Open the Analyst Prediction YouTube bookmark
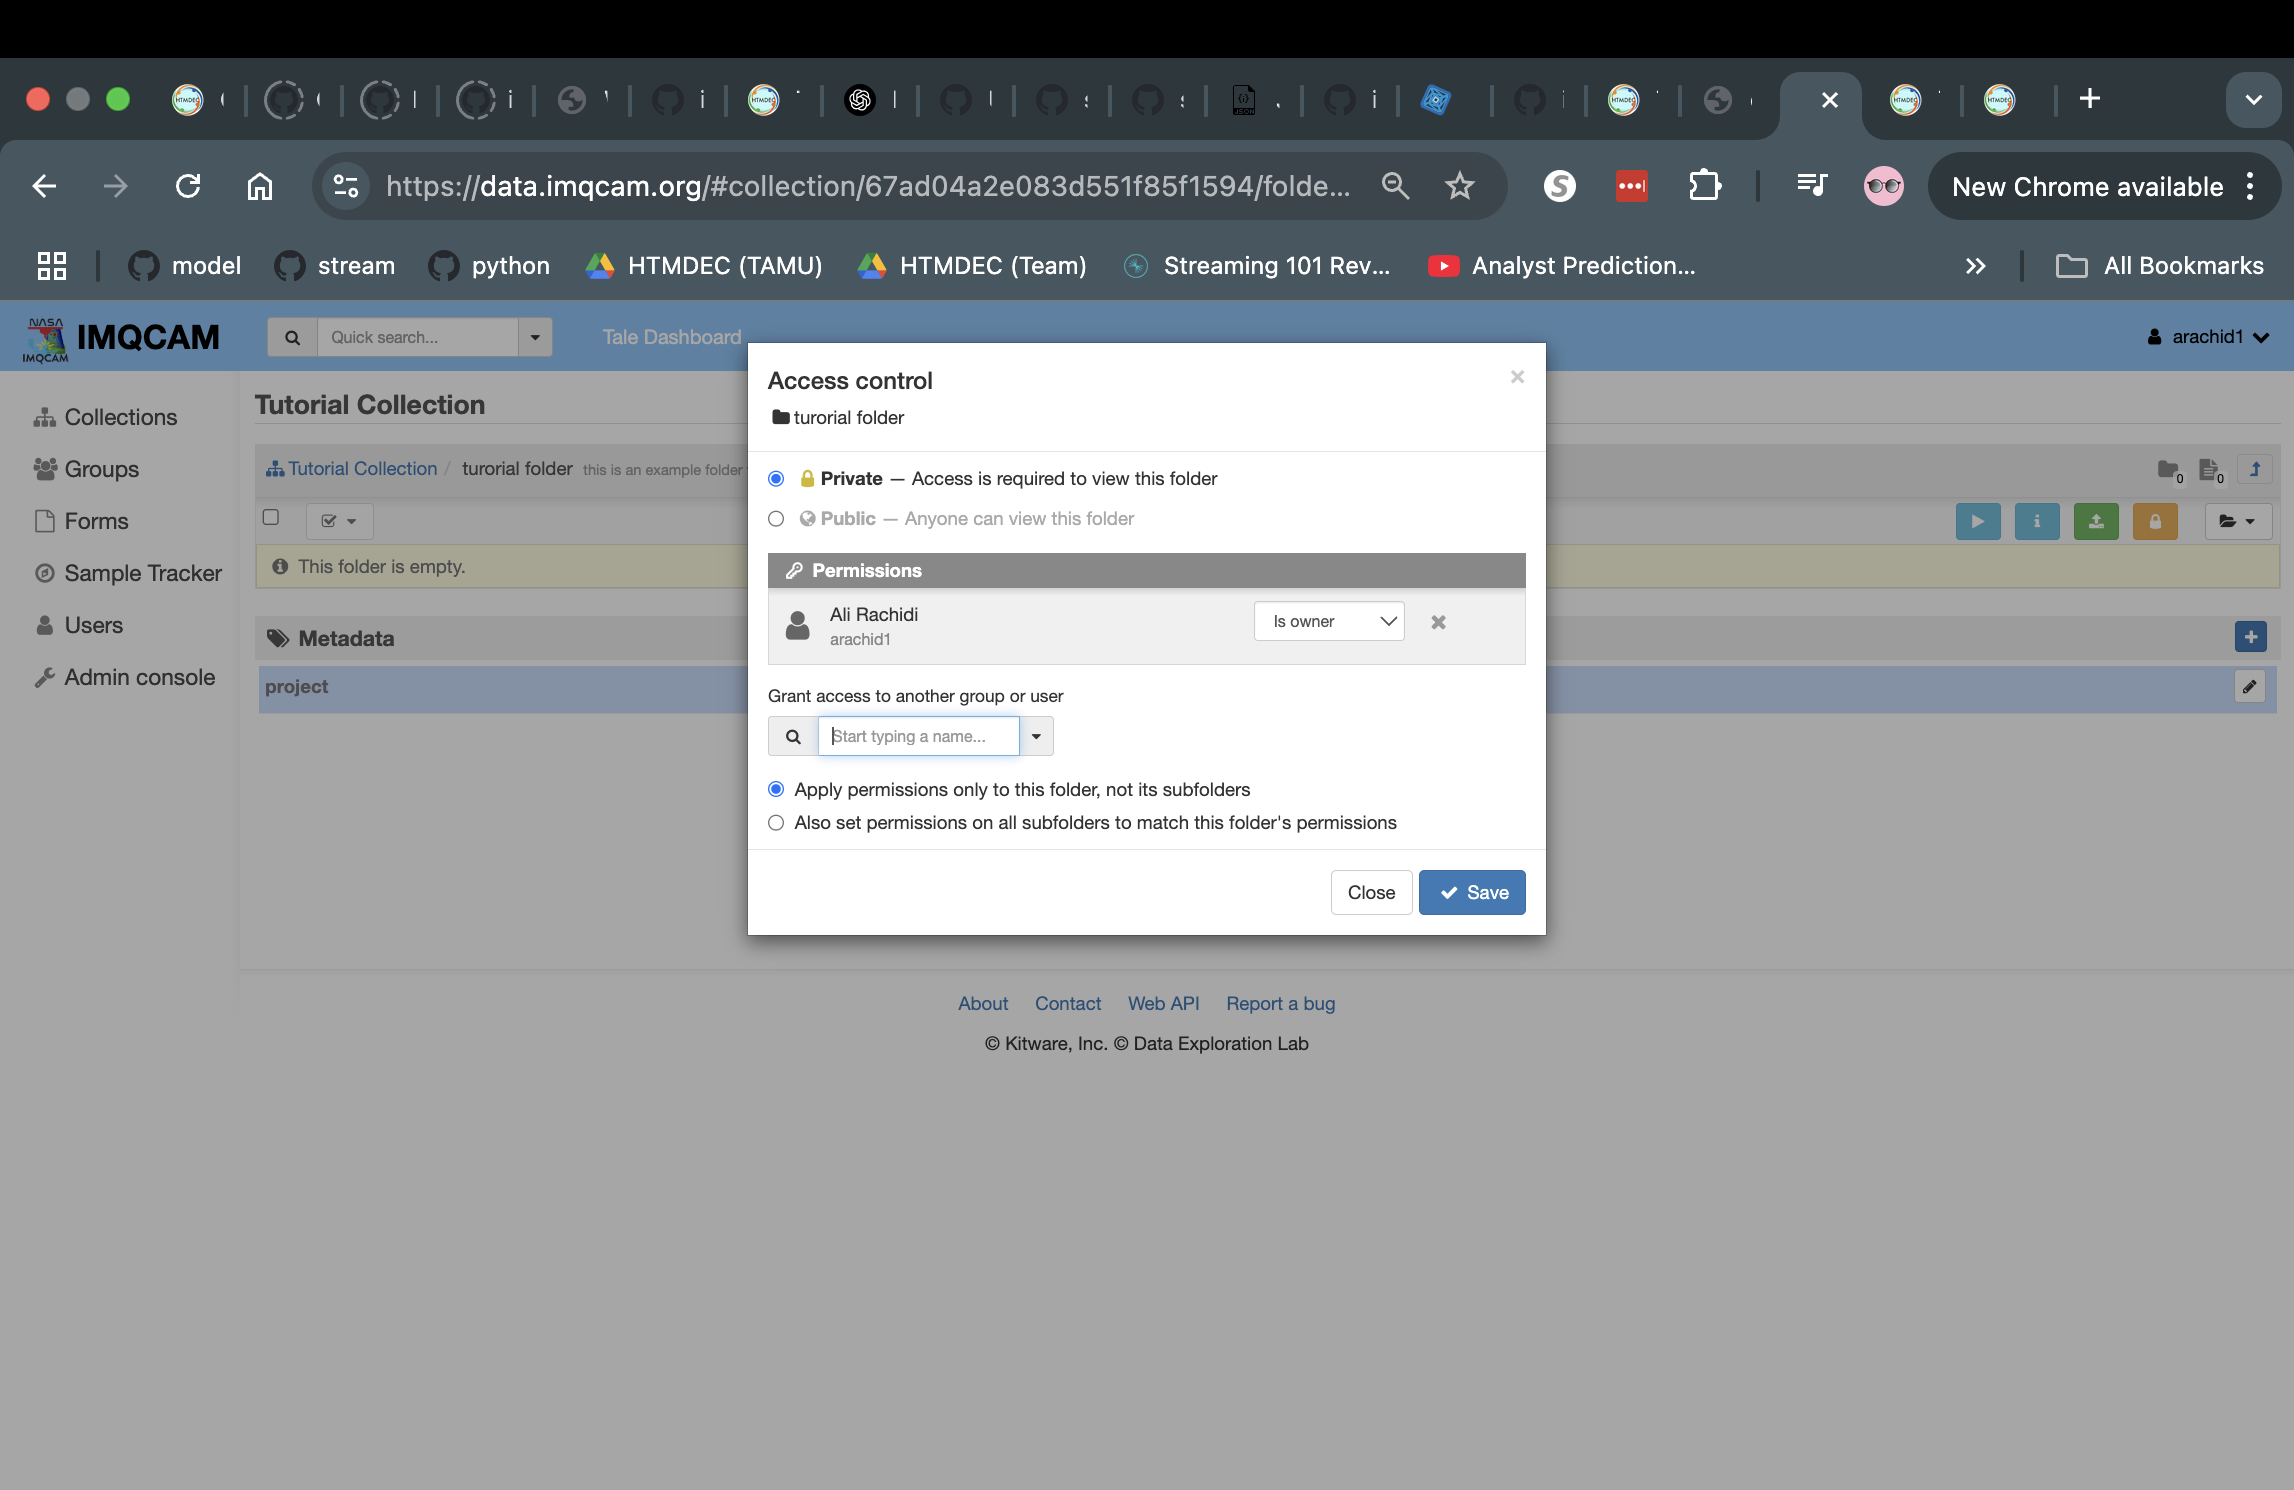Image resolution: width=2294 pixels, height=1490 pixels. 1562,266
